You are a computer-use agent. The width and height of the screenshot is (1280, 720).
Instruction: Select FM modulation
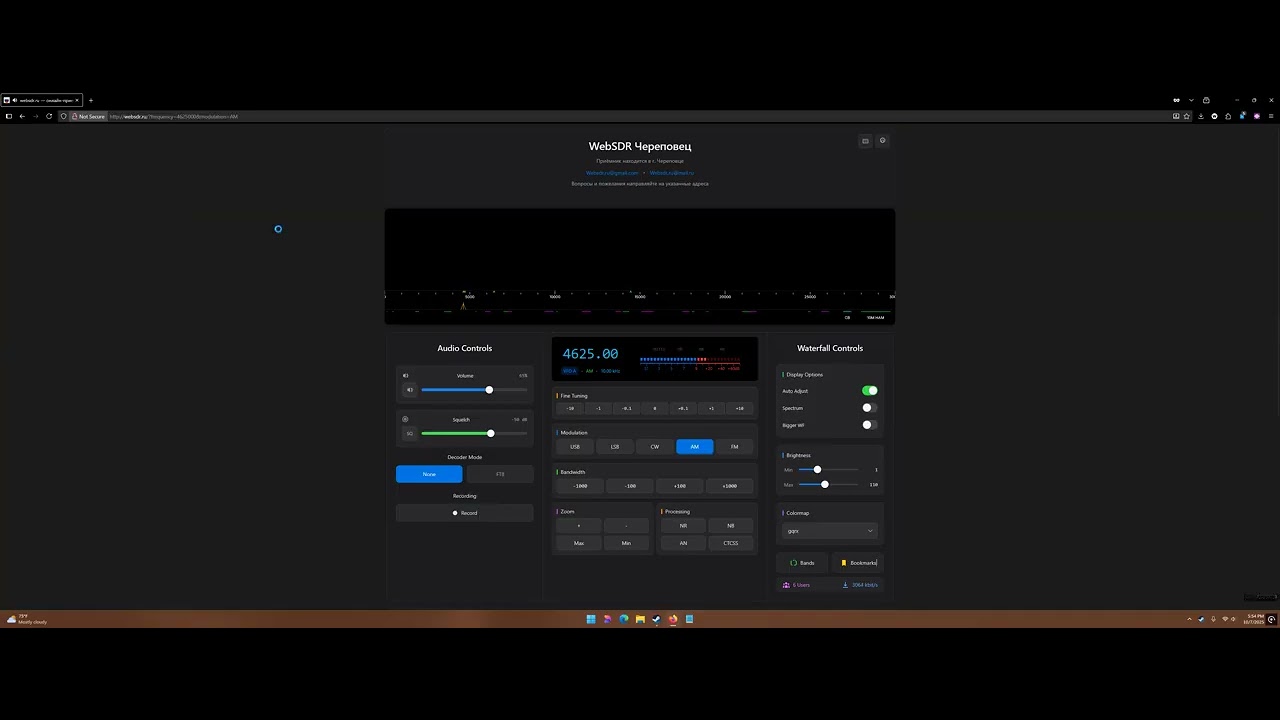(x=734, y=447)
